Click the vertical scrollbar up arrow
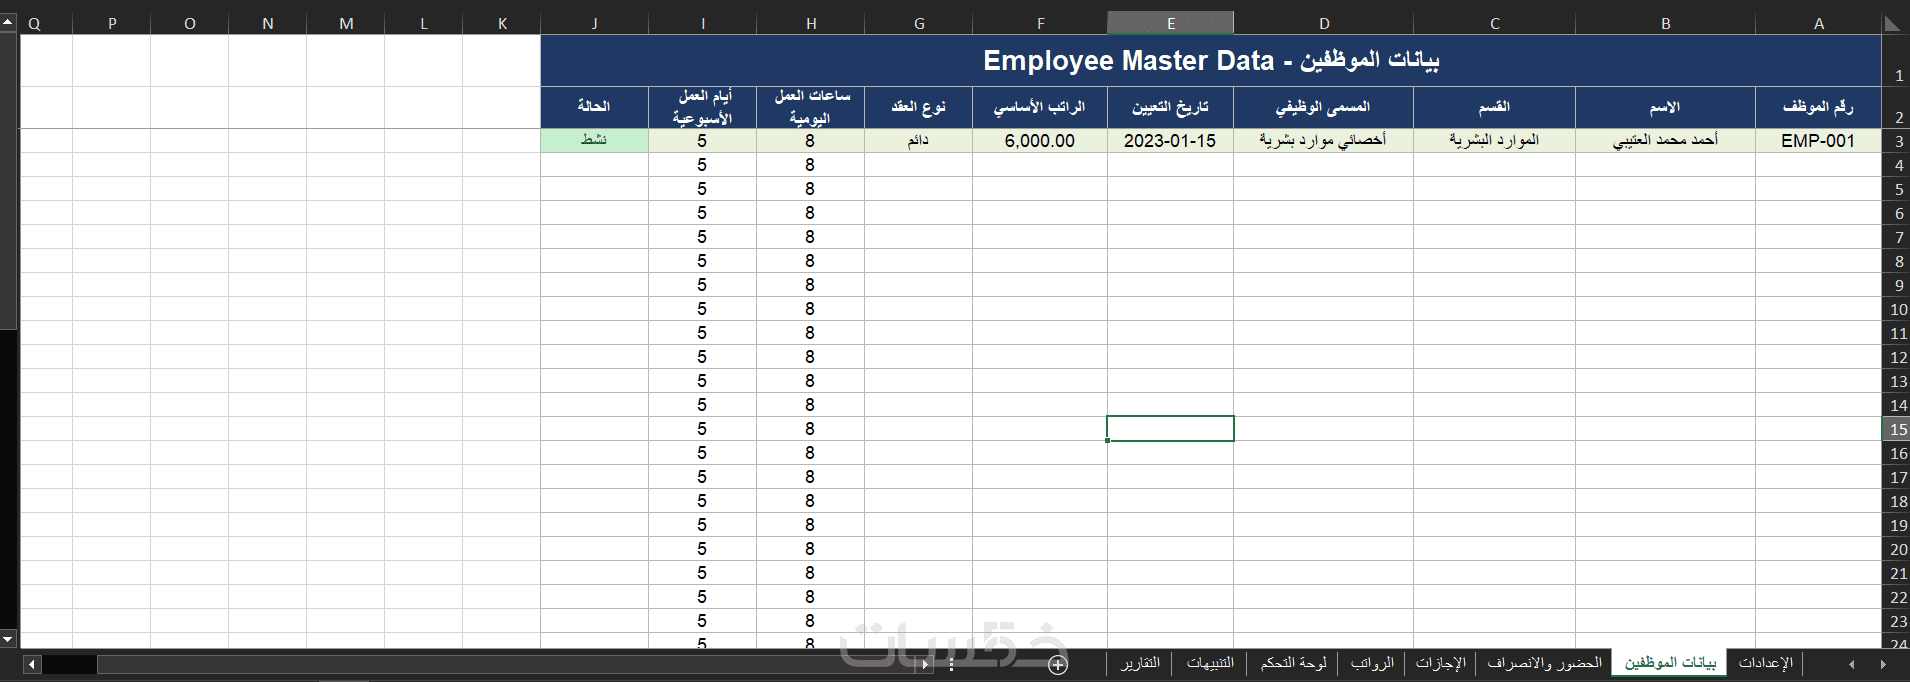 pos(8,22)
